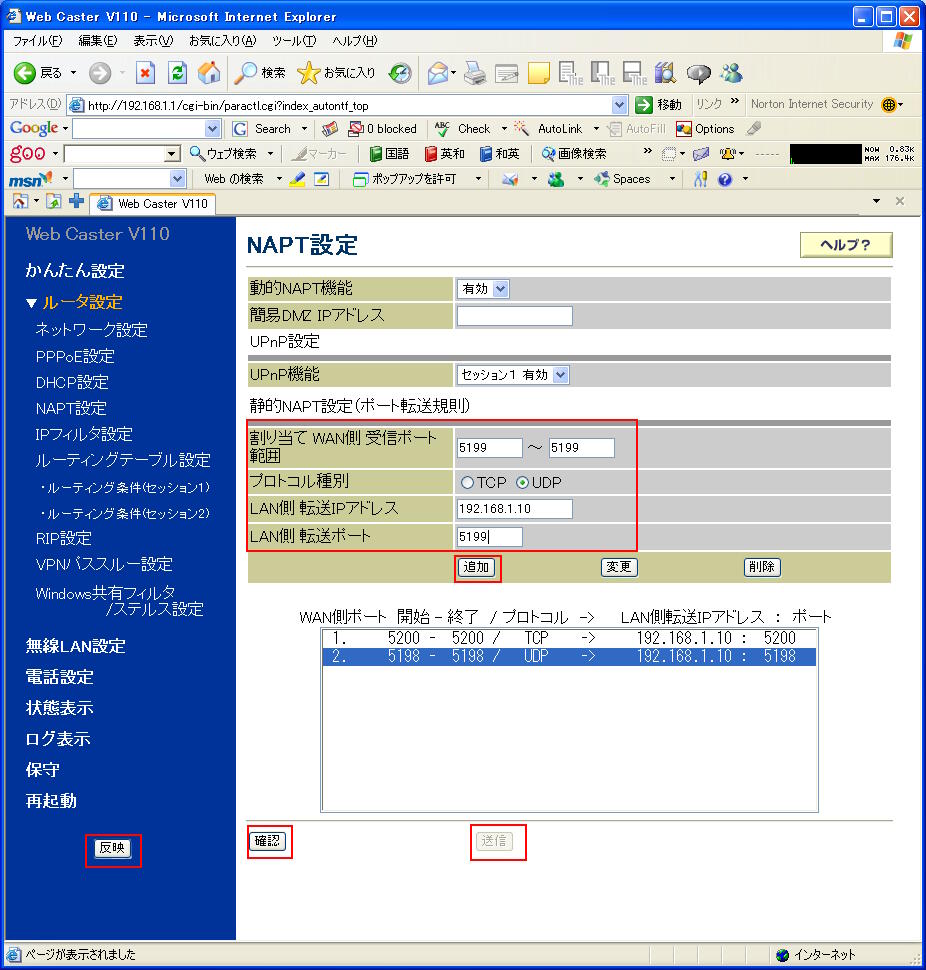
Task: Open the IPフィルタ設定 sidebar link
Action: click(x=84, y=434)
